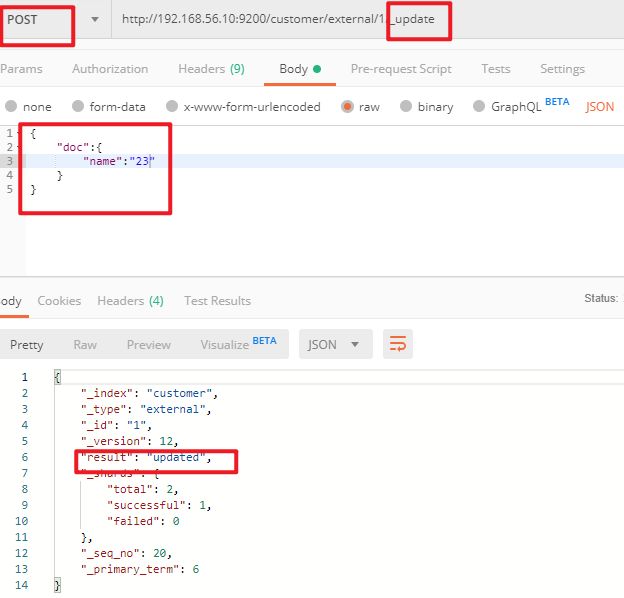Choose the binary body radio button

click(x=406, y=106)
